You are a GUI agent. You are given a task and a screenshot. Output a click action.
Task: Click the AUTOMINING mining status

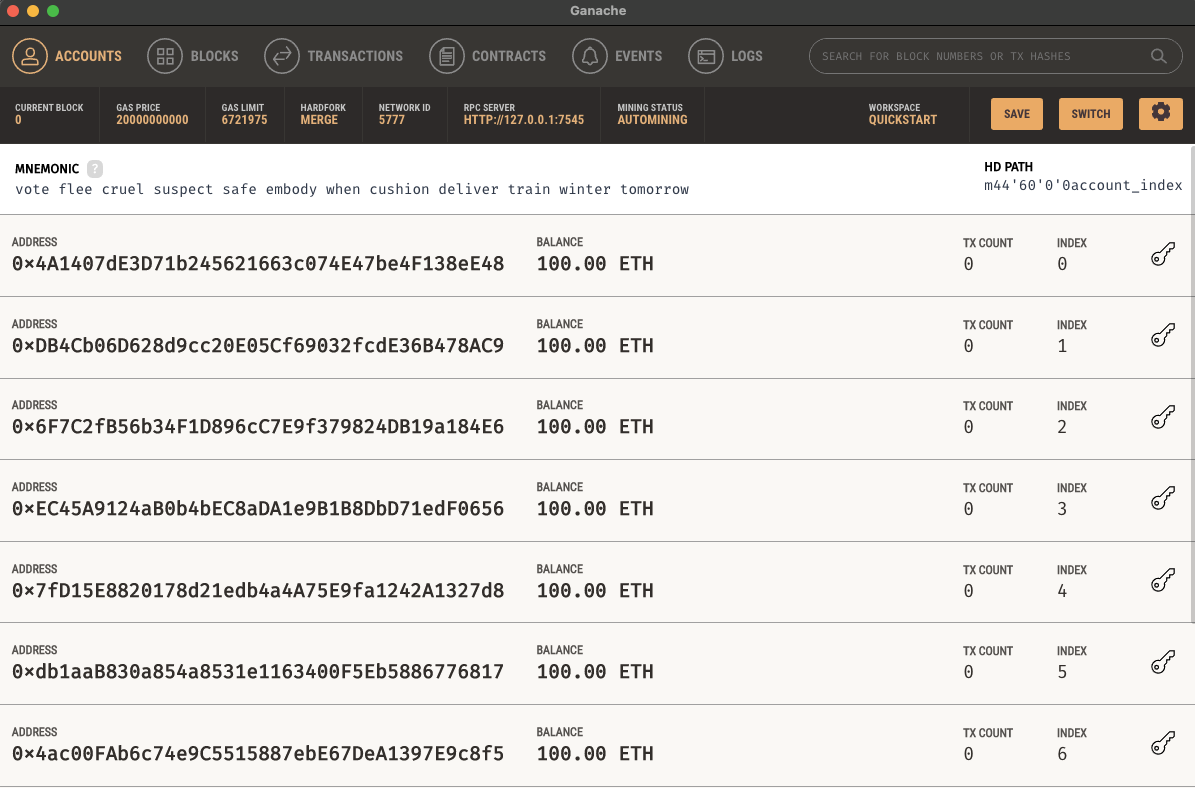click(652, 120)
